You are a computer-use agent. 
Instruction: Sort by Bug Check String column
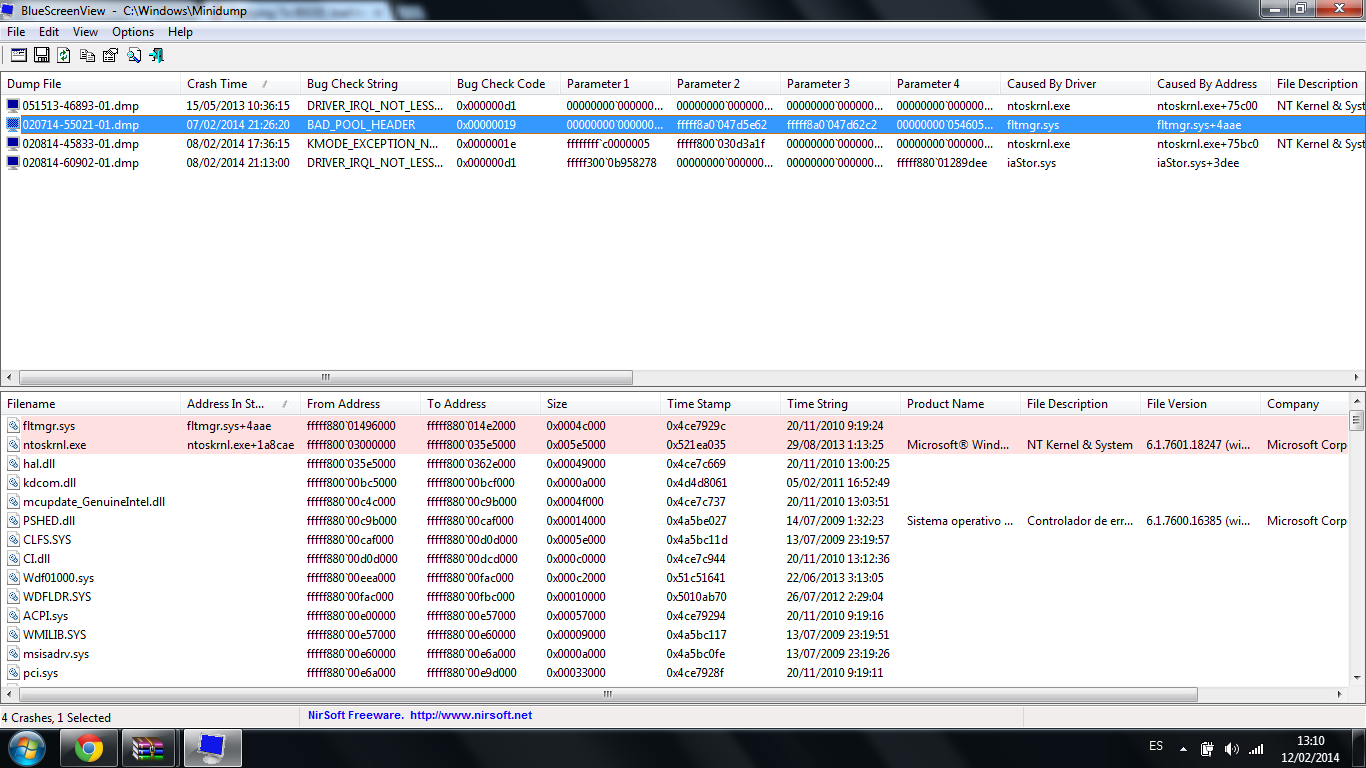point(376,84)
